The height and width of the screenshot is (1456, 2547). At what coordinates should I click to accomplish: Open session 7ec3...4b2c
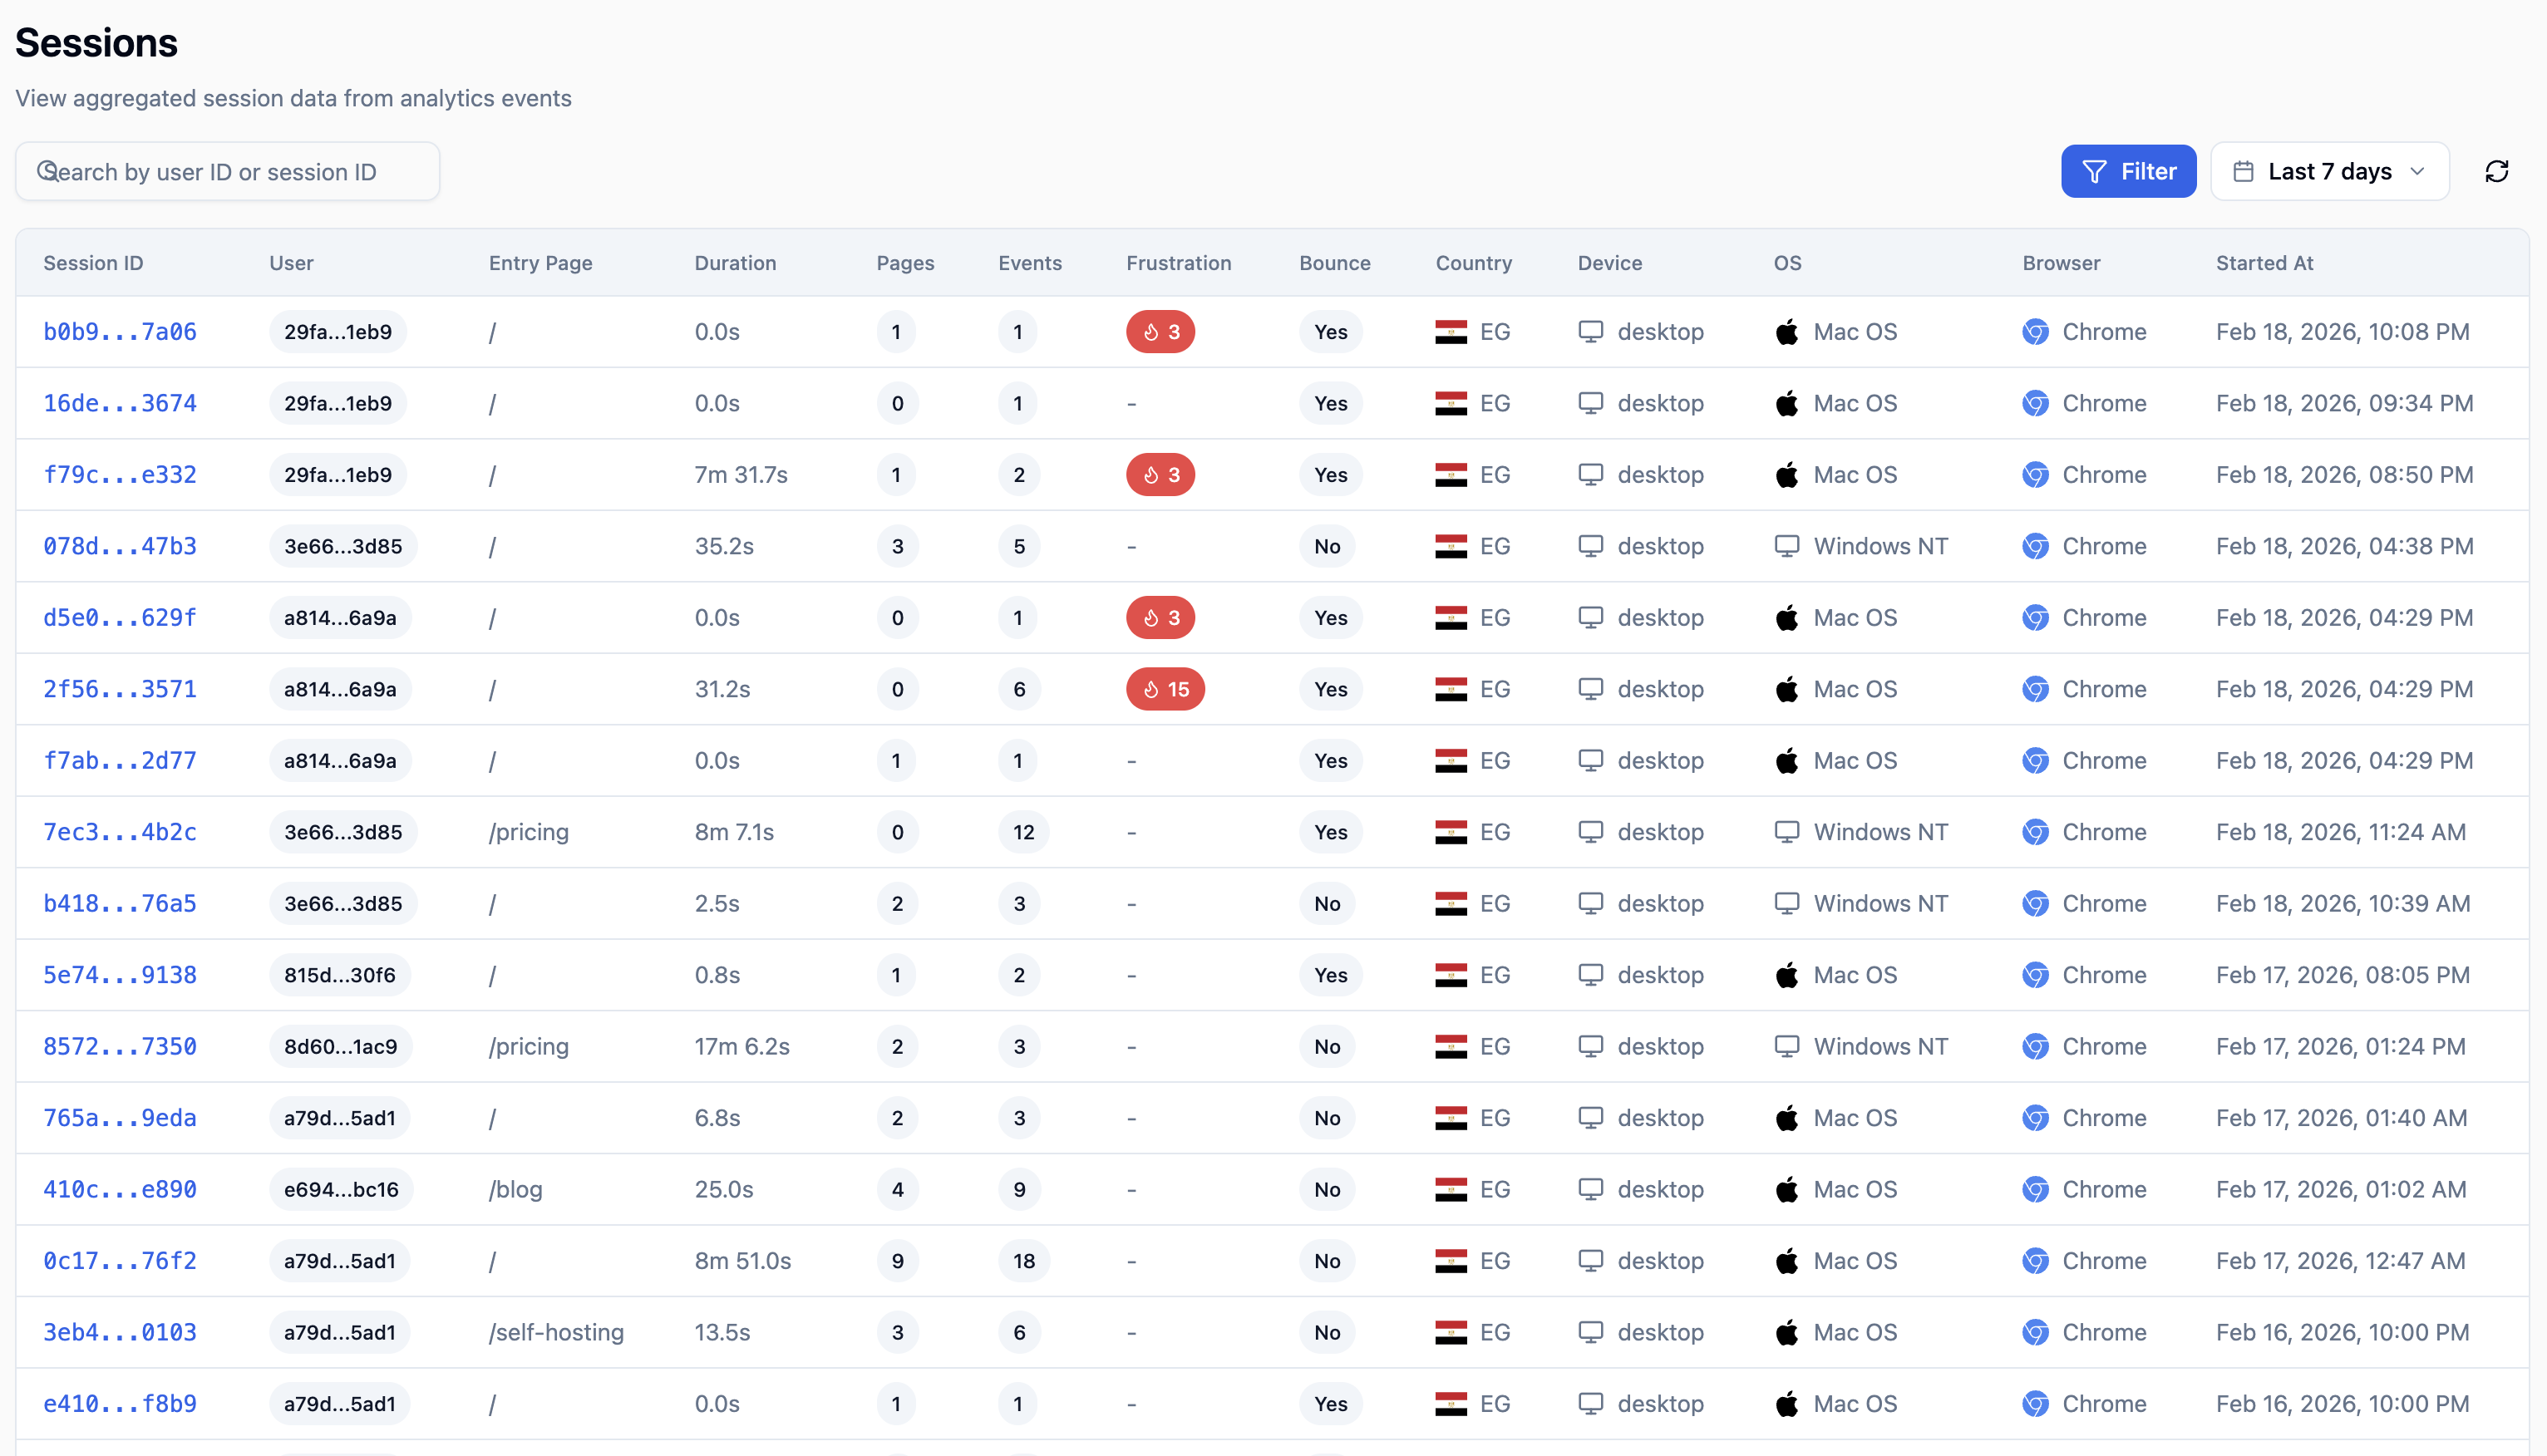coord(120,831)
